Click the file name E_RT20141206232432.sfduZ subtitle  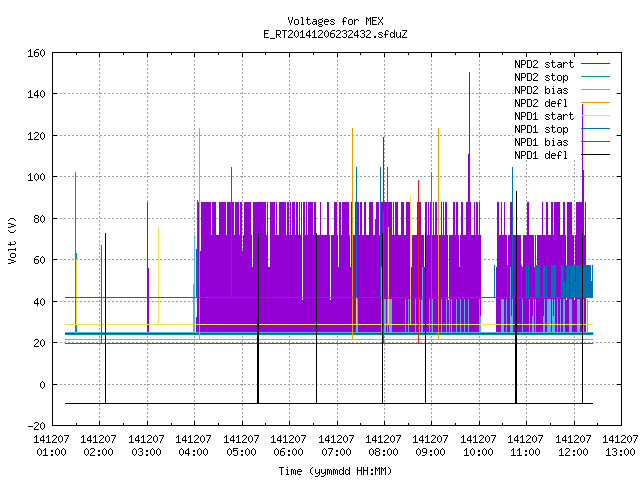(x=335, y=34)
